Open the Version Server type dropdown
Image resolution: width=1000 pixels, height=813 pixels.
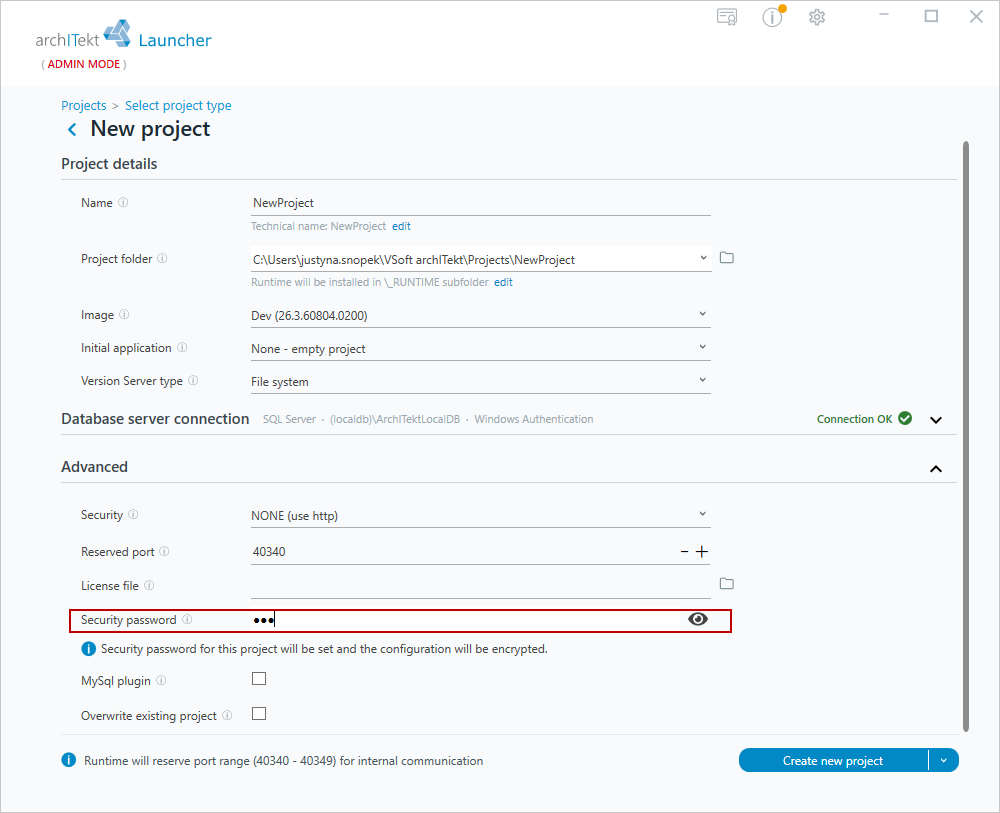click(703, 381)
